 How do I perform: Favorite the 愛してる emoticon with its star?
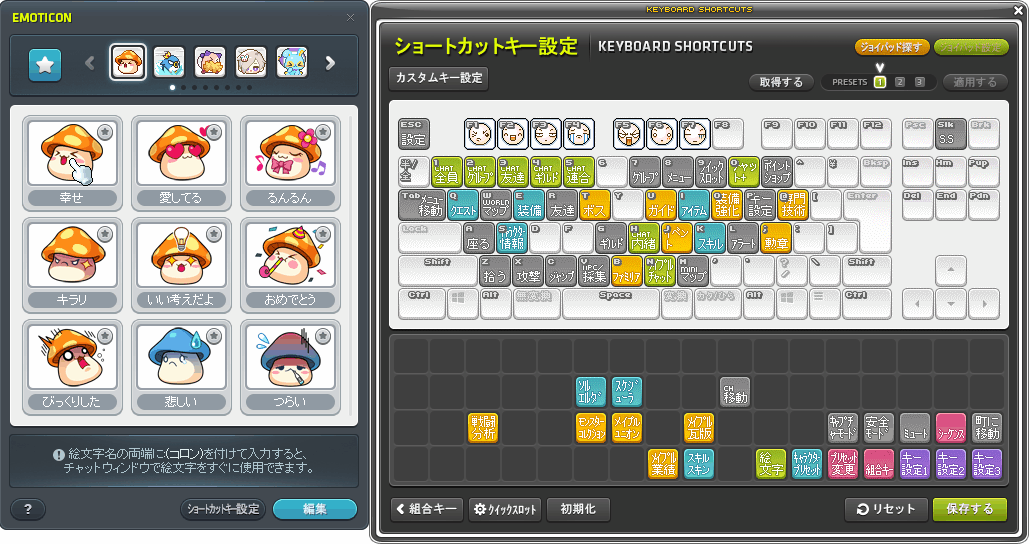click(x=214, y=132)
